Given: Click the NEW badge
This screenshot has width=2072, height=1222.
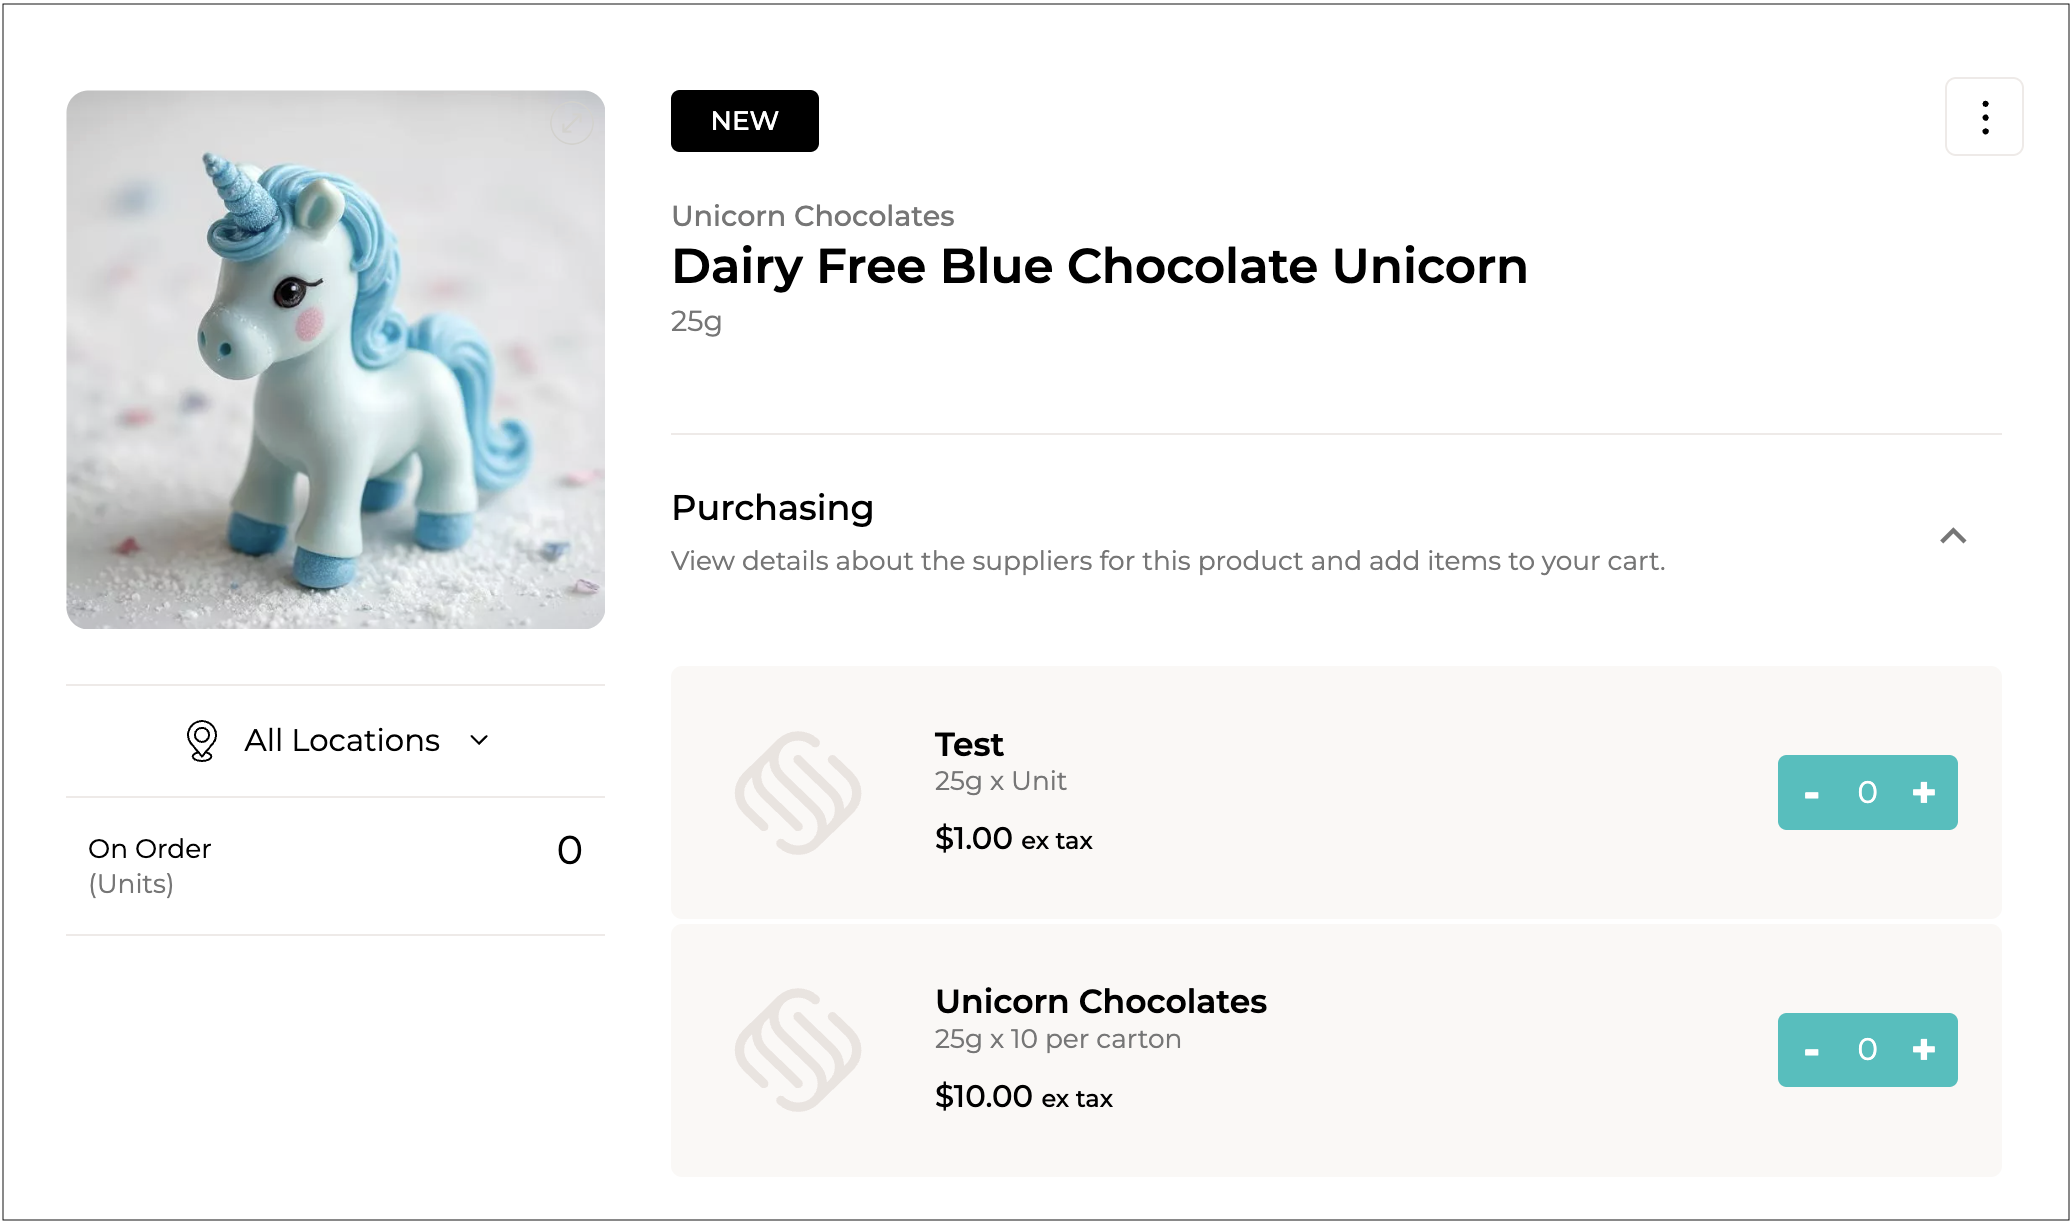Looking at the screenshot, I should point(744,121).
